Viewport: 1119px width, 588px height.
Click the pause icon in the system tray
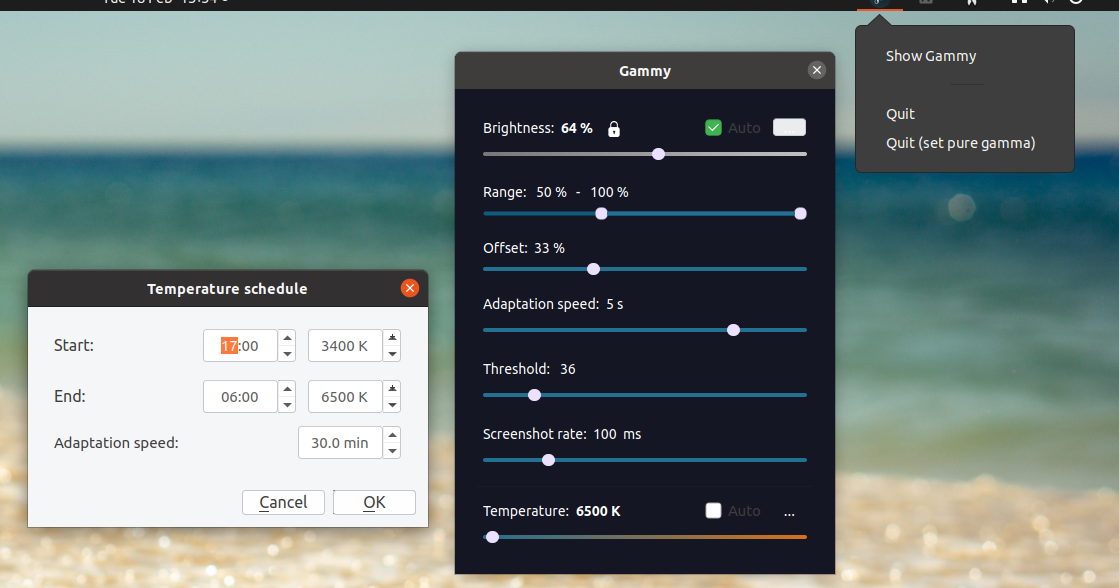coord(1021,4)
